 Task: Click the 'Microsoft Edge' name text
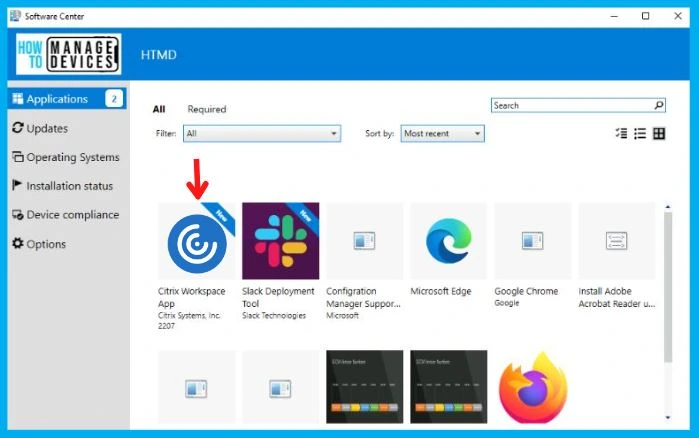pyautogui.click(x=441, y=291)
